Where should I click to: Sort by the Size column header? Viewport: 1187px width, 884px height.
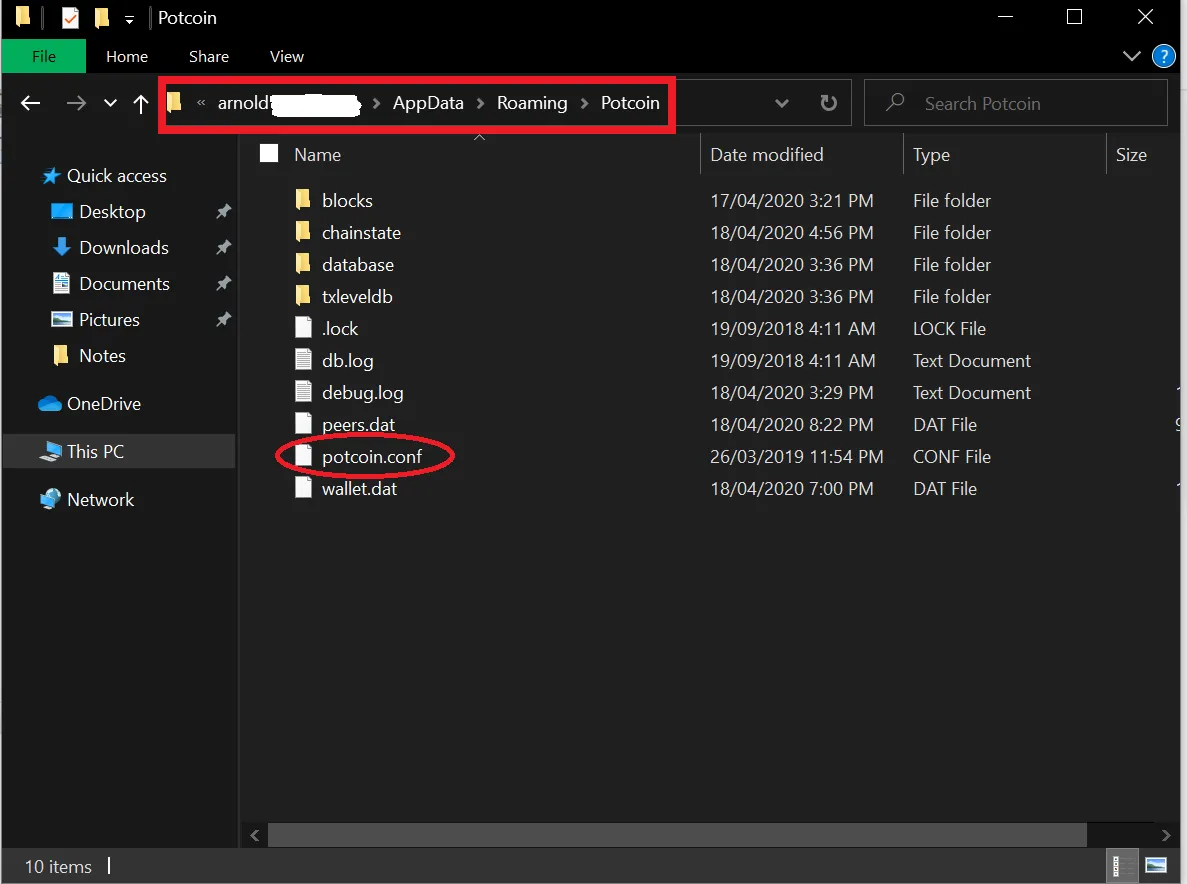click(x=1131, y=155)
